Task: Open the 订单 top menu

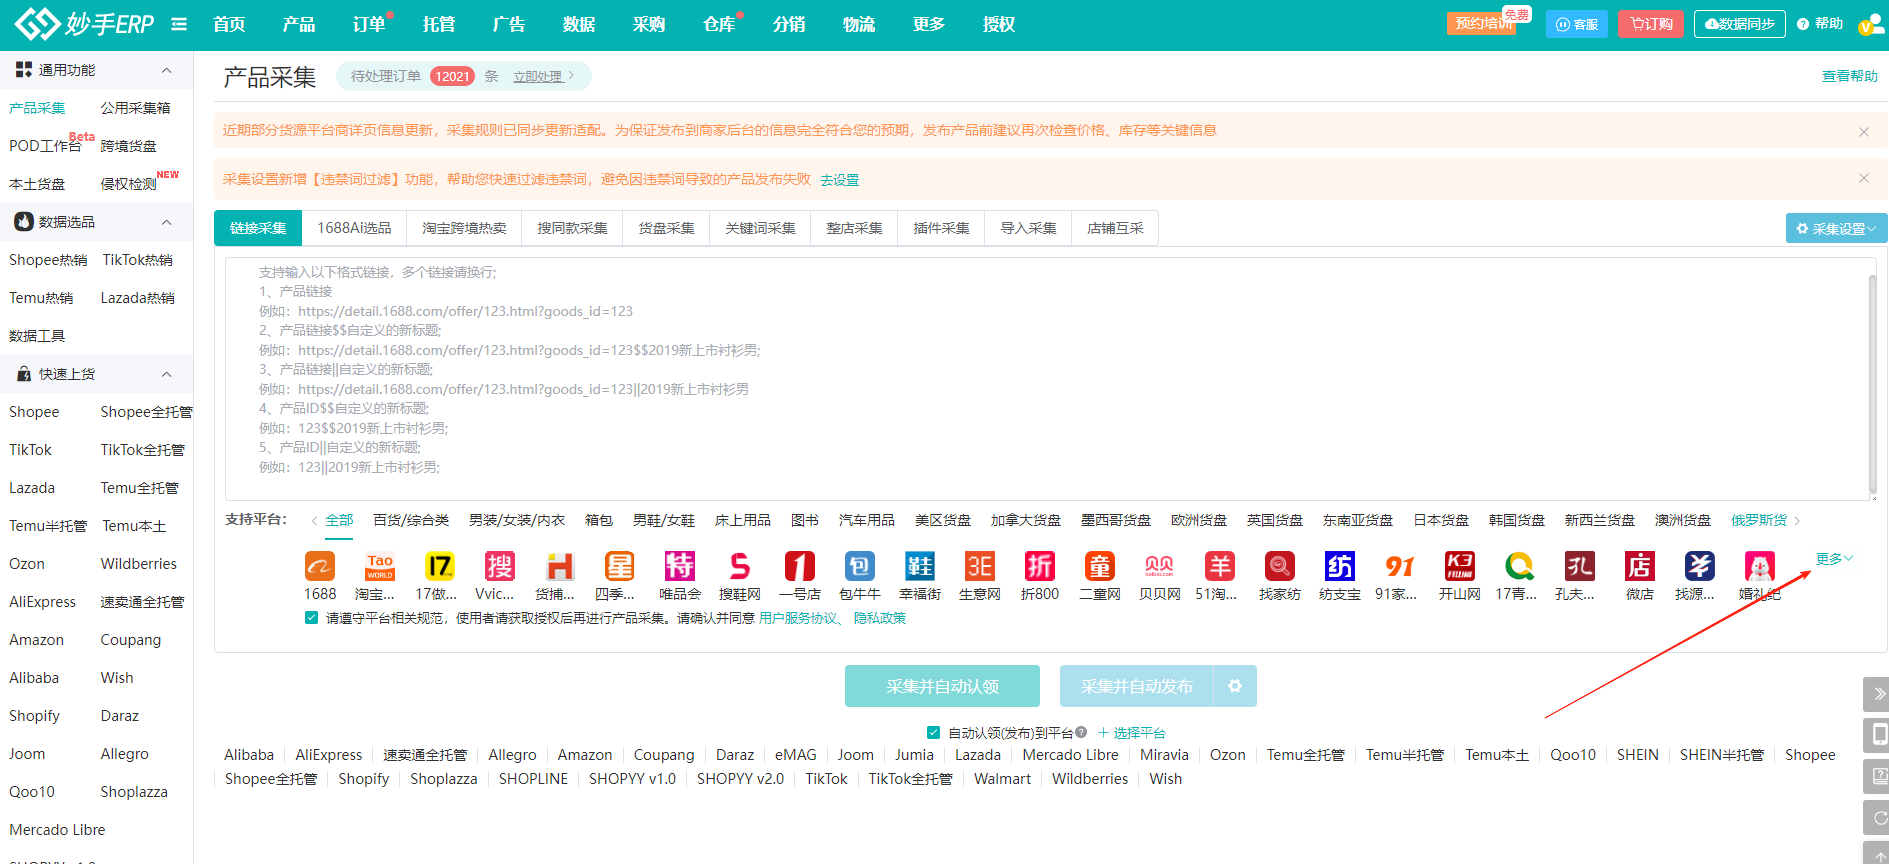Action: [369, 24]
